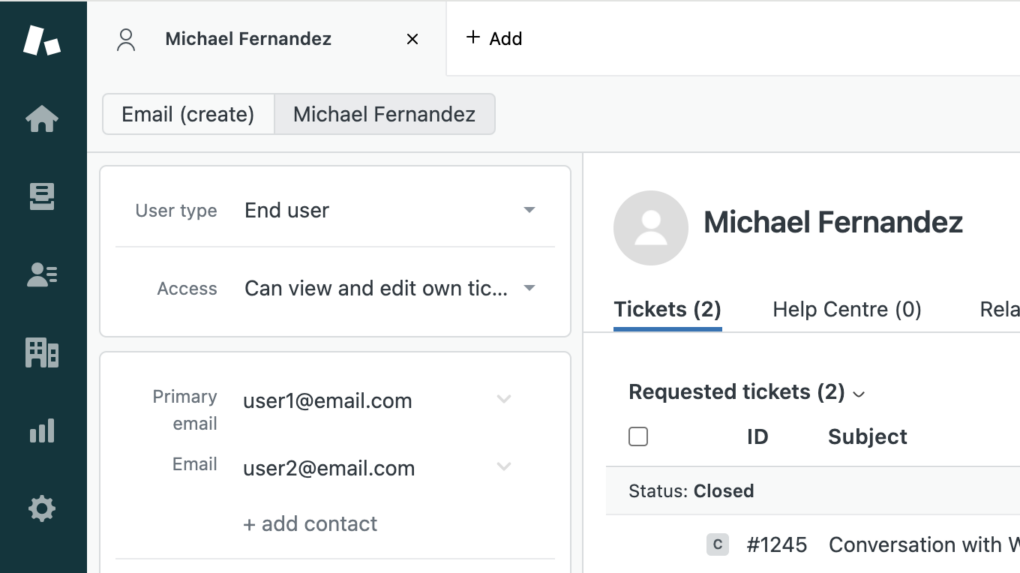Image resolution: width=1020 pixels, height=573 pixels.
Task: Tick the select all tickets checkbox
Action: [x=638, y=437]
